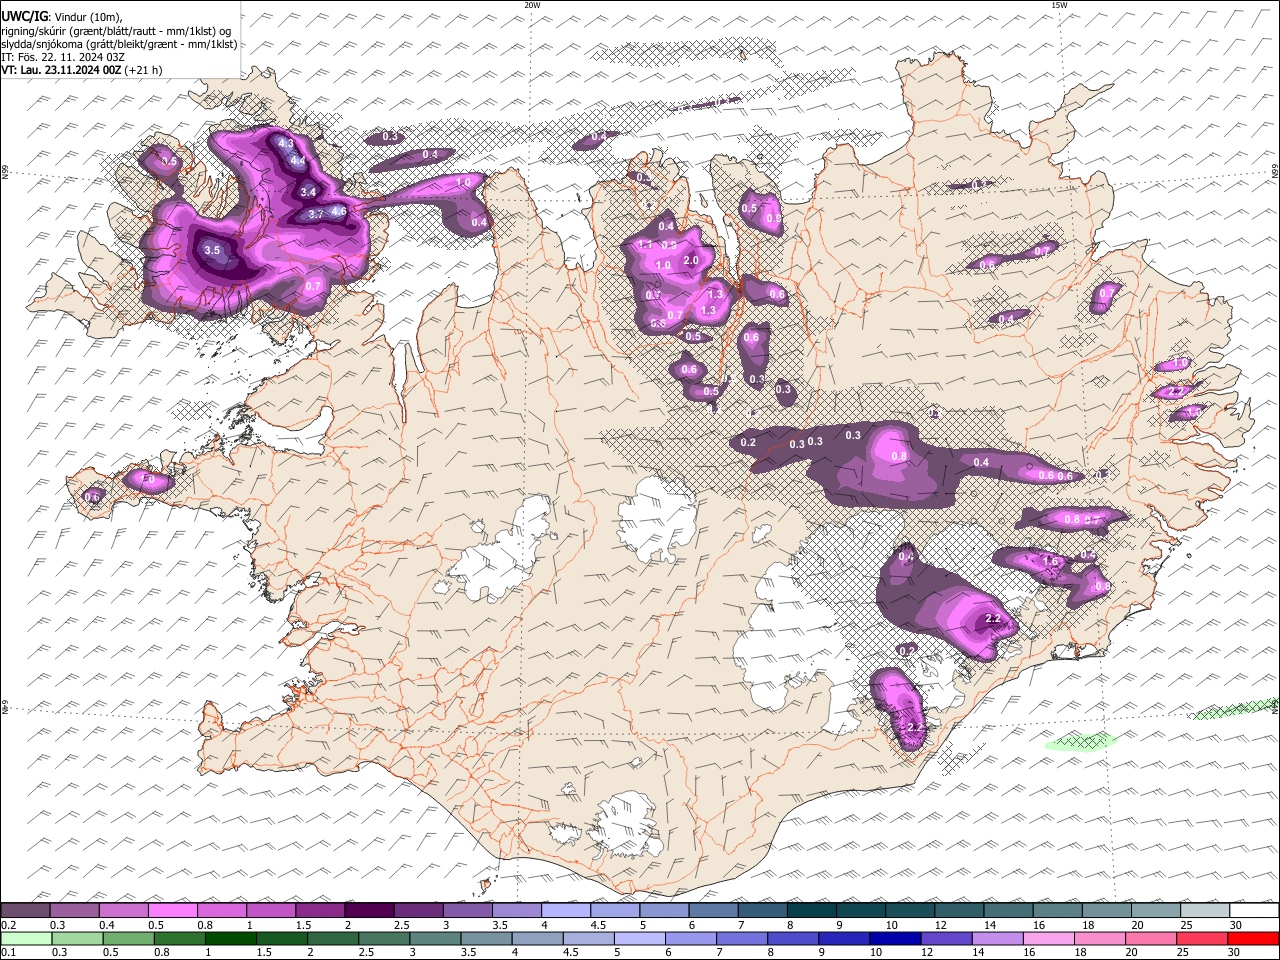The width and height of the screenshot is (1280, 960).
Task: Select the lower legend swatch for 16–18
Action: [1049, 938]
